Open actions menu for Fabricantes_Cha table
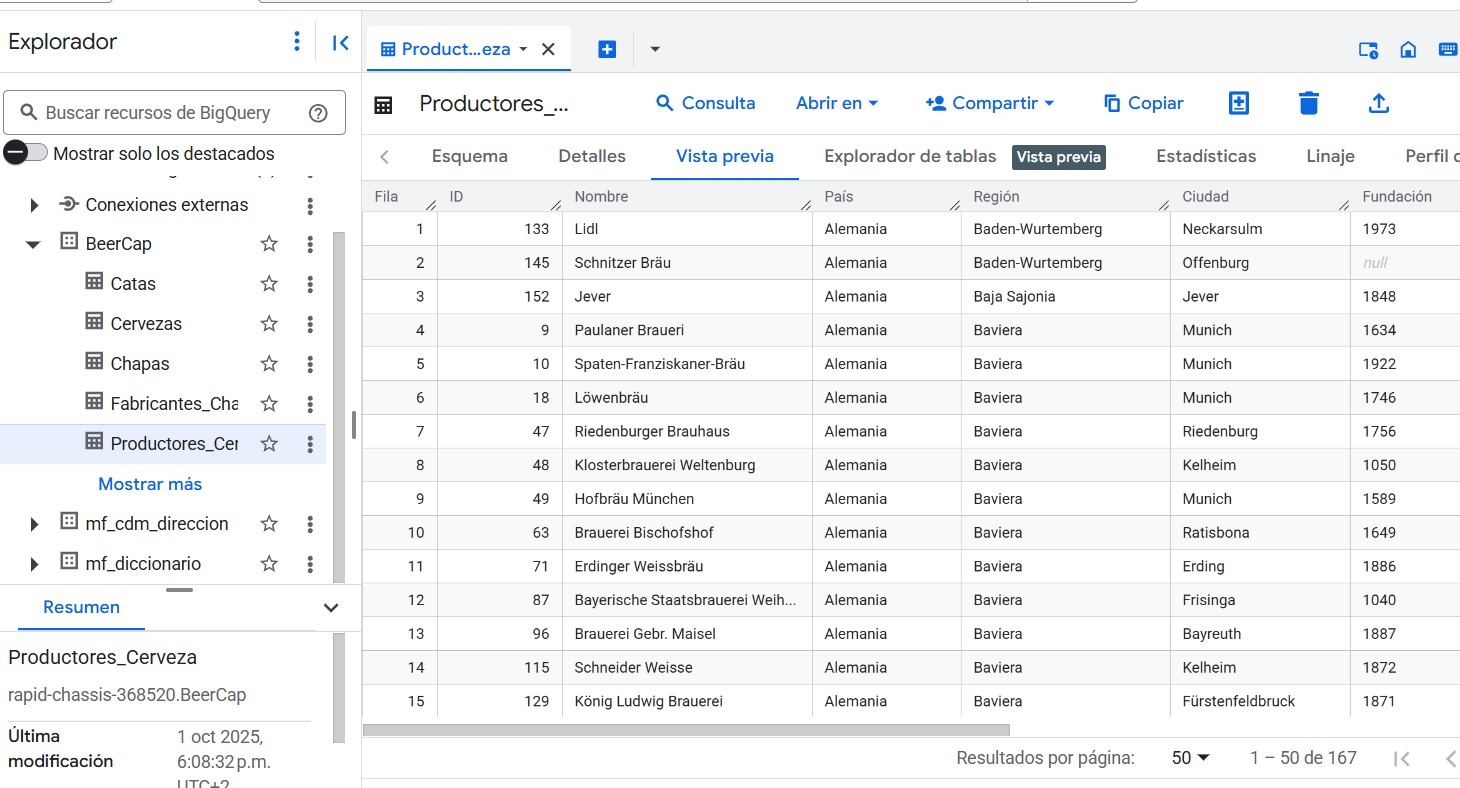 (310, 404)
